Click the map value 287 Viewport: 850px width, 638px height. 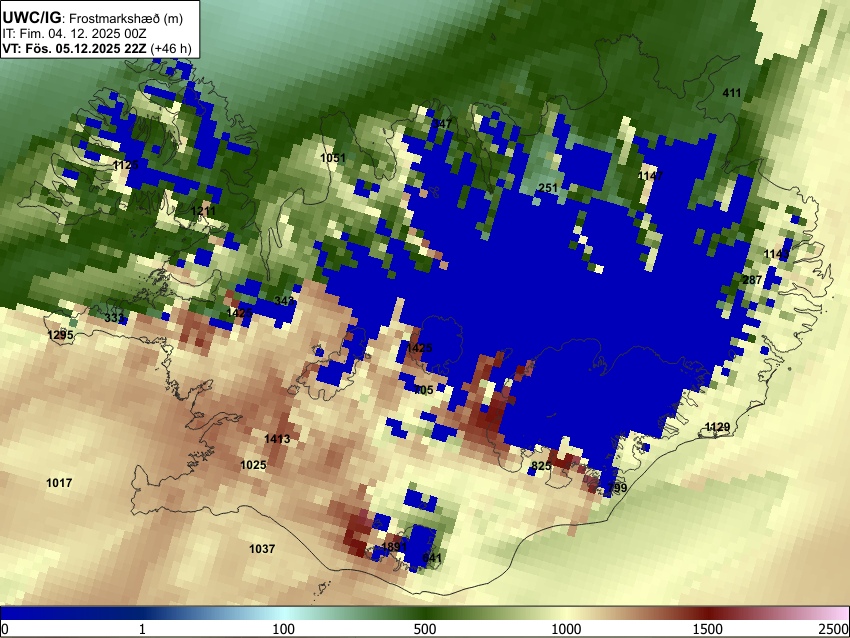(752, 280)
